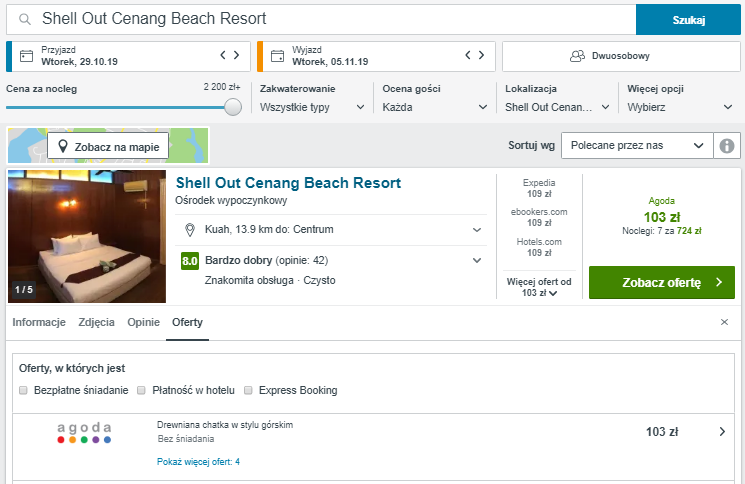Viewport: 745px width, 484px height.
Task: Open the Sortuj wg dropdown
Action: coord(637,145)
